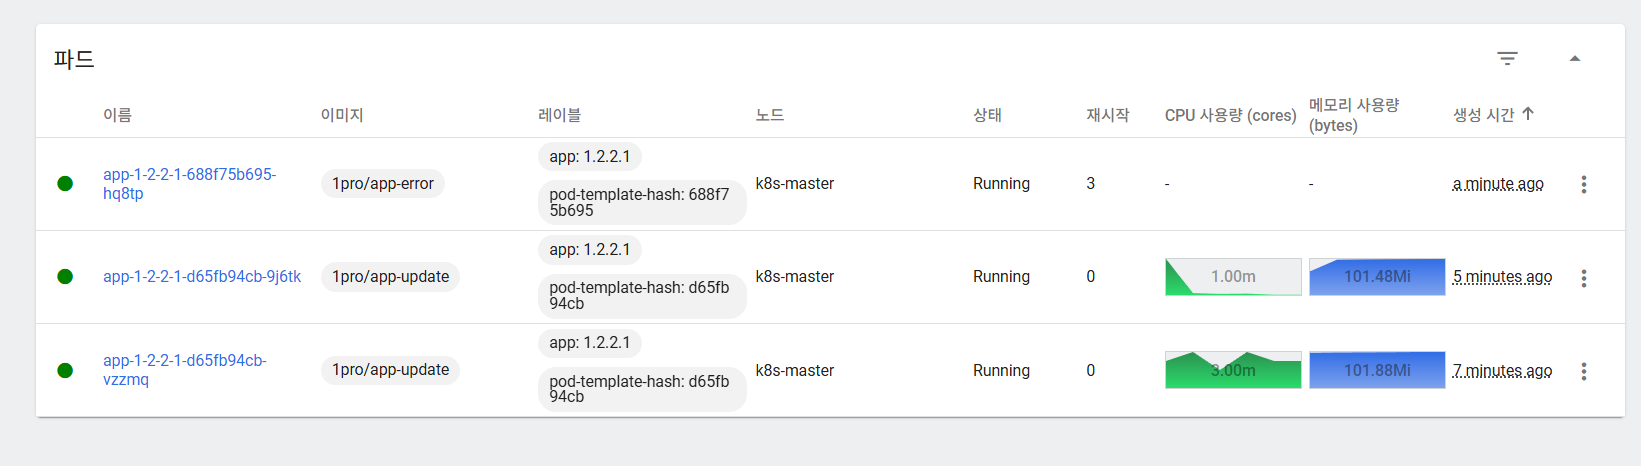1641x466 pixels.
Task: Click green status icon of 9j6tk pod
Action: click(65, 277)
